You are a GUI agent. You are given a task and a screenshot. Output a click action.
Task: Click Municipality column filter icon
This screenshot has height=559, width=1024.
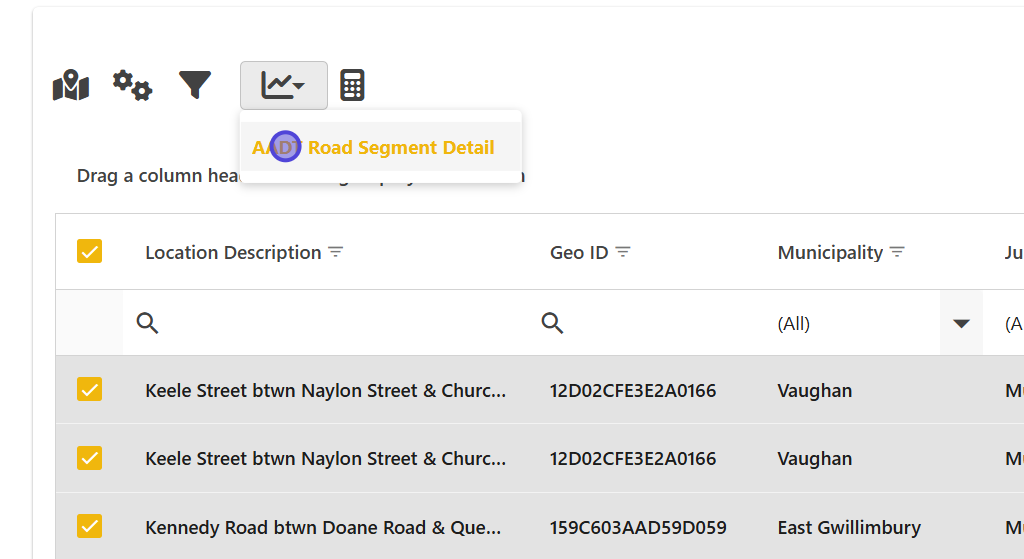click(897, 252)
